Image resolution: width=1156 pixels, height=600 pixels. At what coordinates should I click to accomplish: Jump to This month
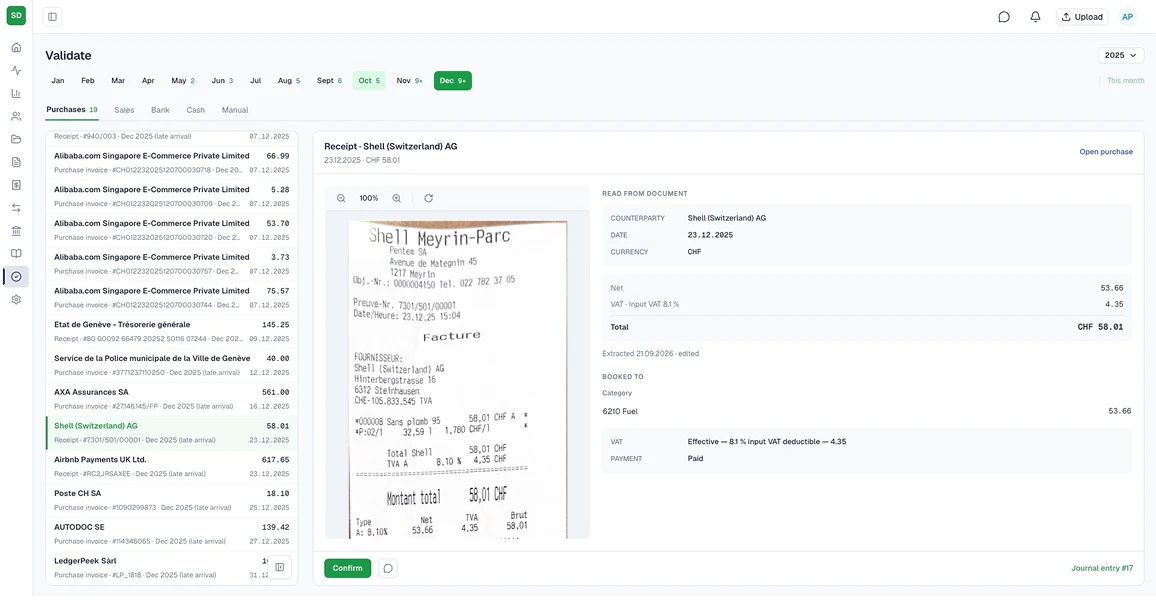1125,80
